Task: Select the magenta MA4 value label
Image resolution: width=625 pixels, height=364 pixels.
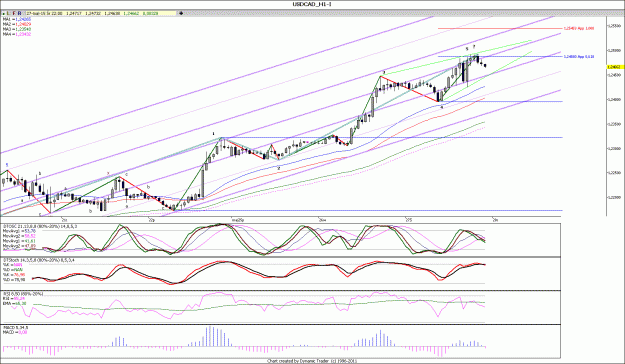Action: click(17, 34)
